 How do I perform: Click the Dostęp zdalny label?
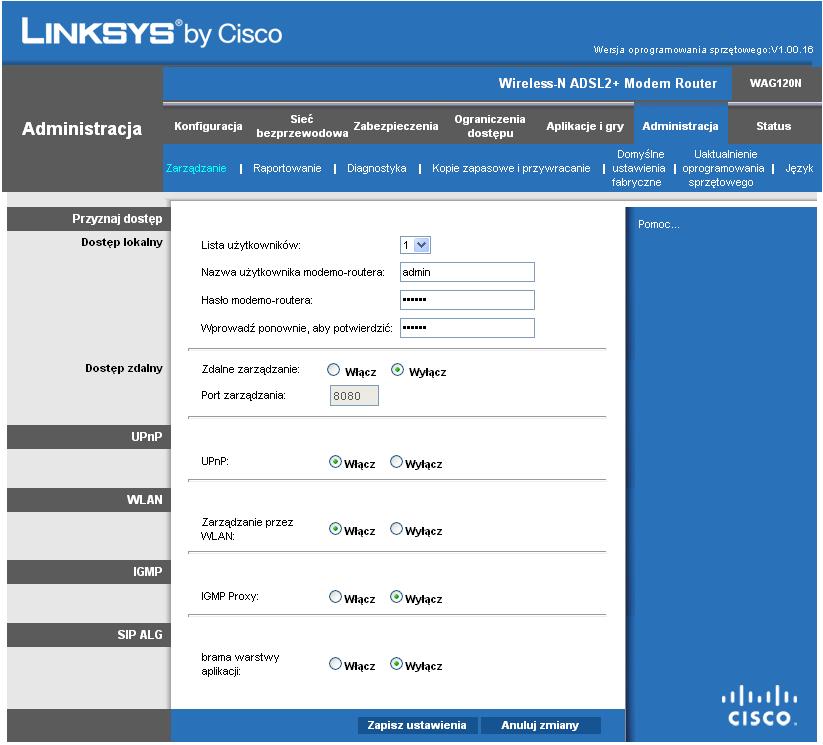pos(124,368)
